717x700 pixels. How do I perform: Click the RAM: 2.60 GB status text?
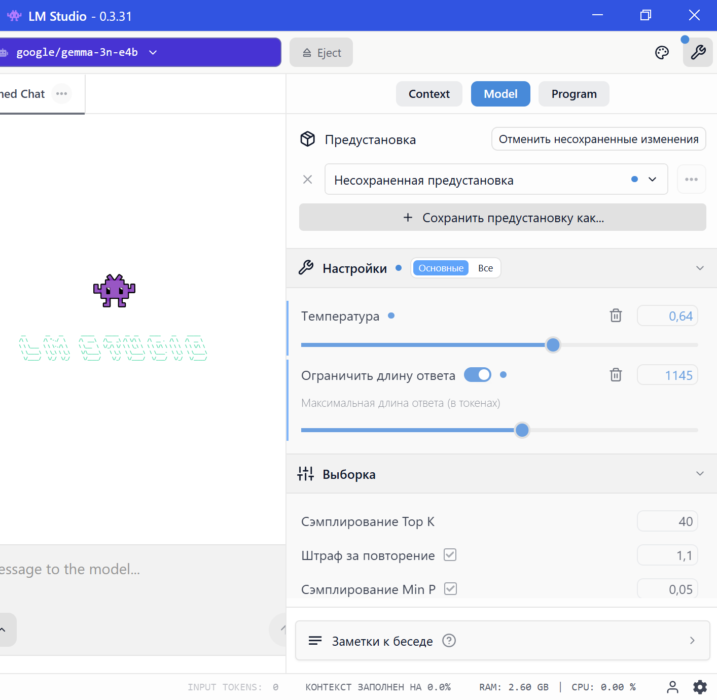point(514,687)
